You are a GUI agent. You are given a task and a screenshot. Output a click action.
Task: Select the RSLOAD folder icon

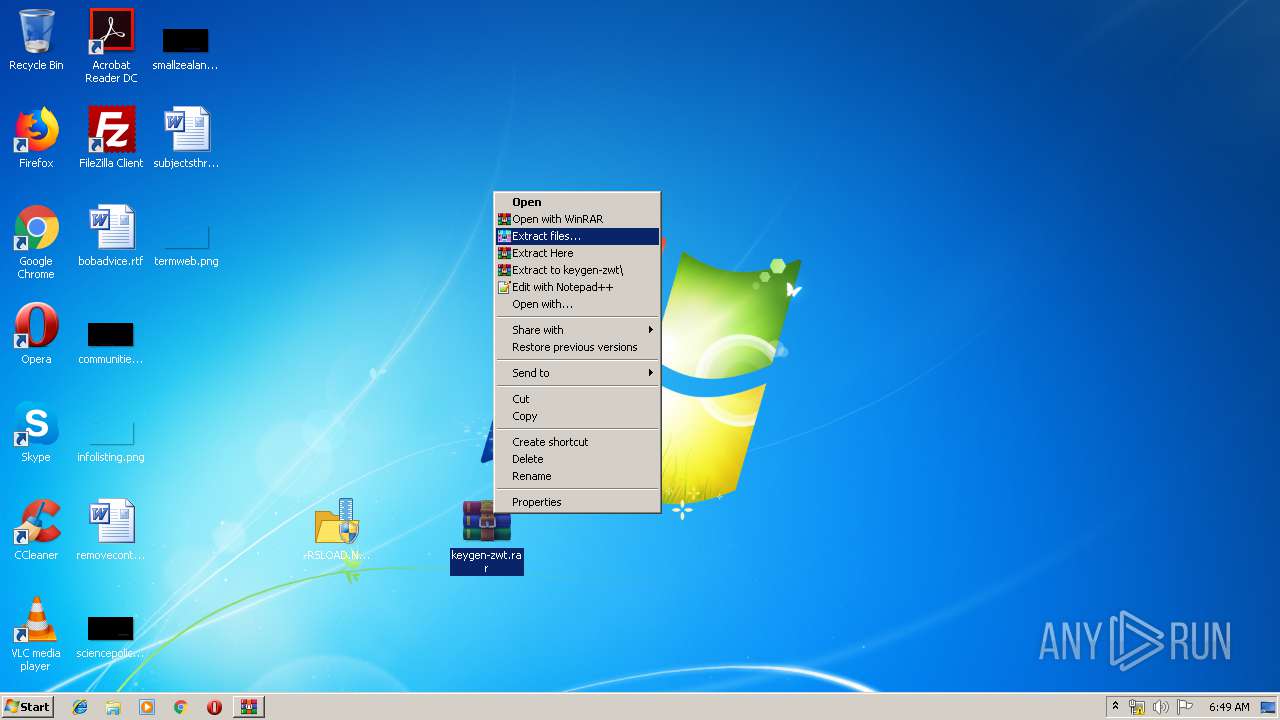pyautogui.click(x=337, y=530)
